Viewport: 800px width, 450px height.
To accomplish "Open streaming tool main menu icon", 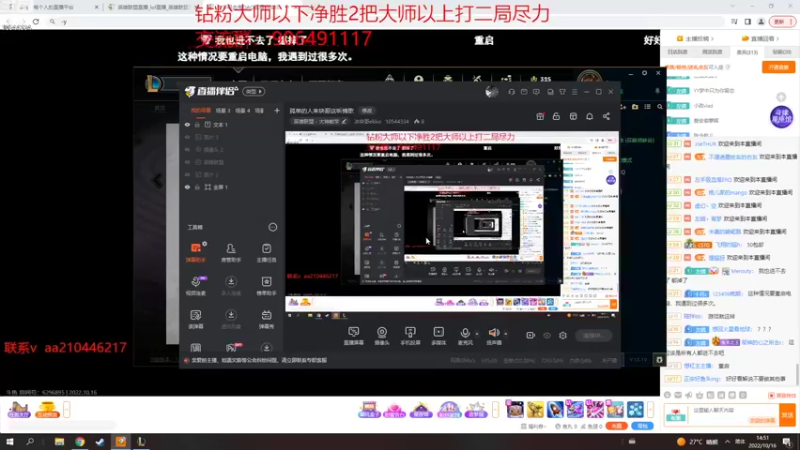I will [574, 92].
